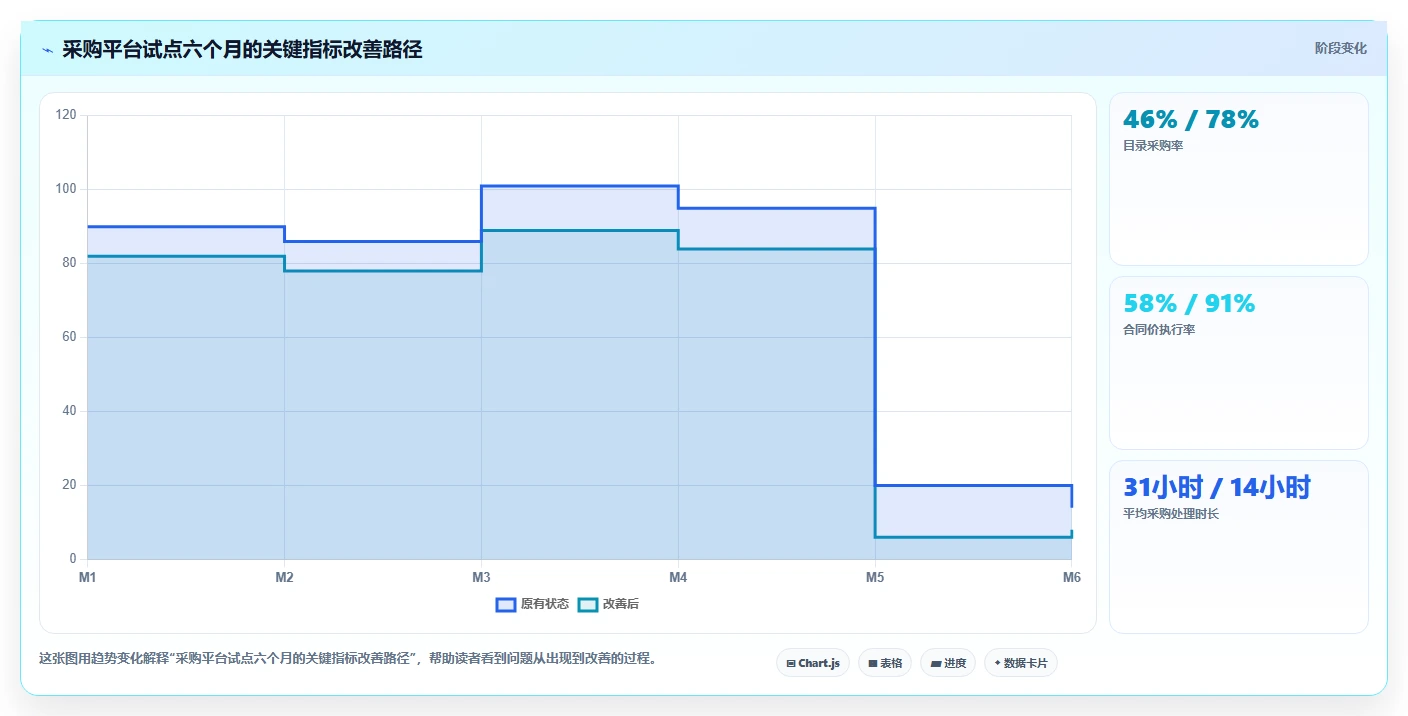
Task: Toggle the 改善后 legend item
Action: [607, 604]
